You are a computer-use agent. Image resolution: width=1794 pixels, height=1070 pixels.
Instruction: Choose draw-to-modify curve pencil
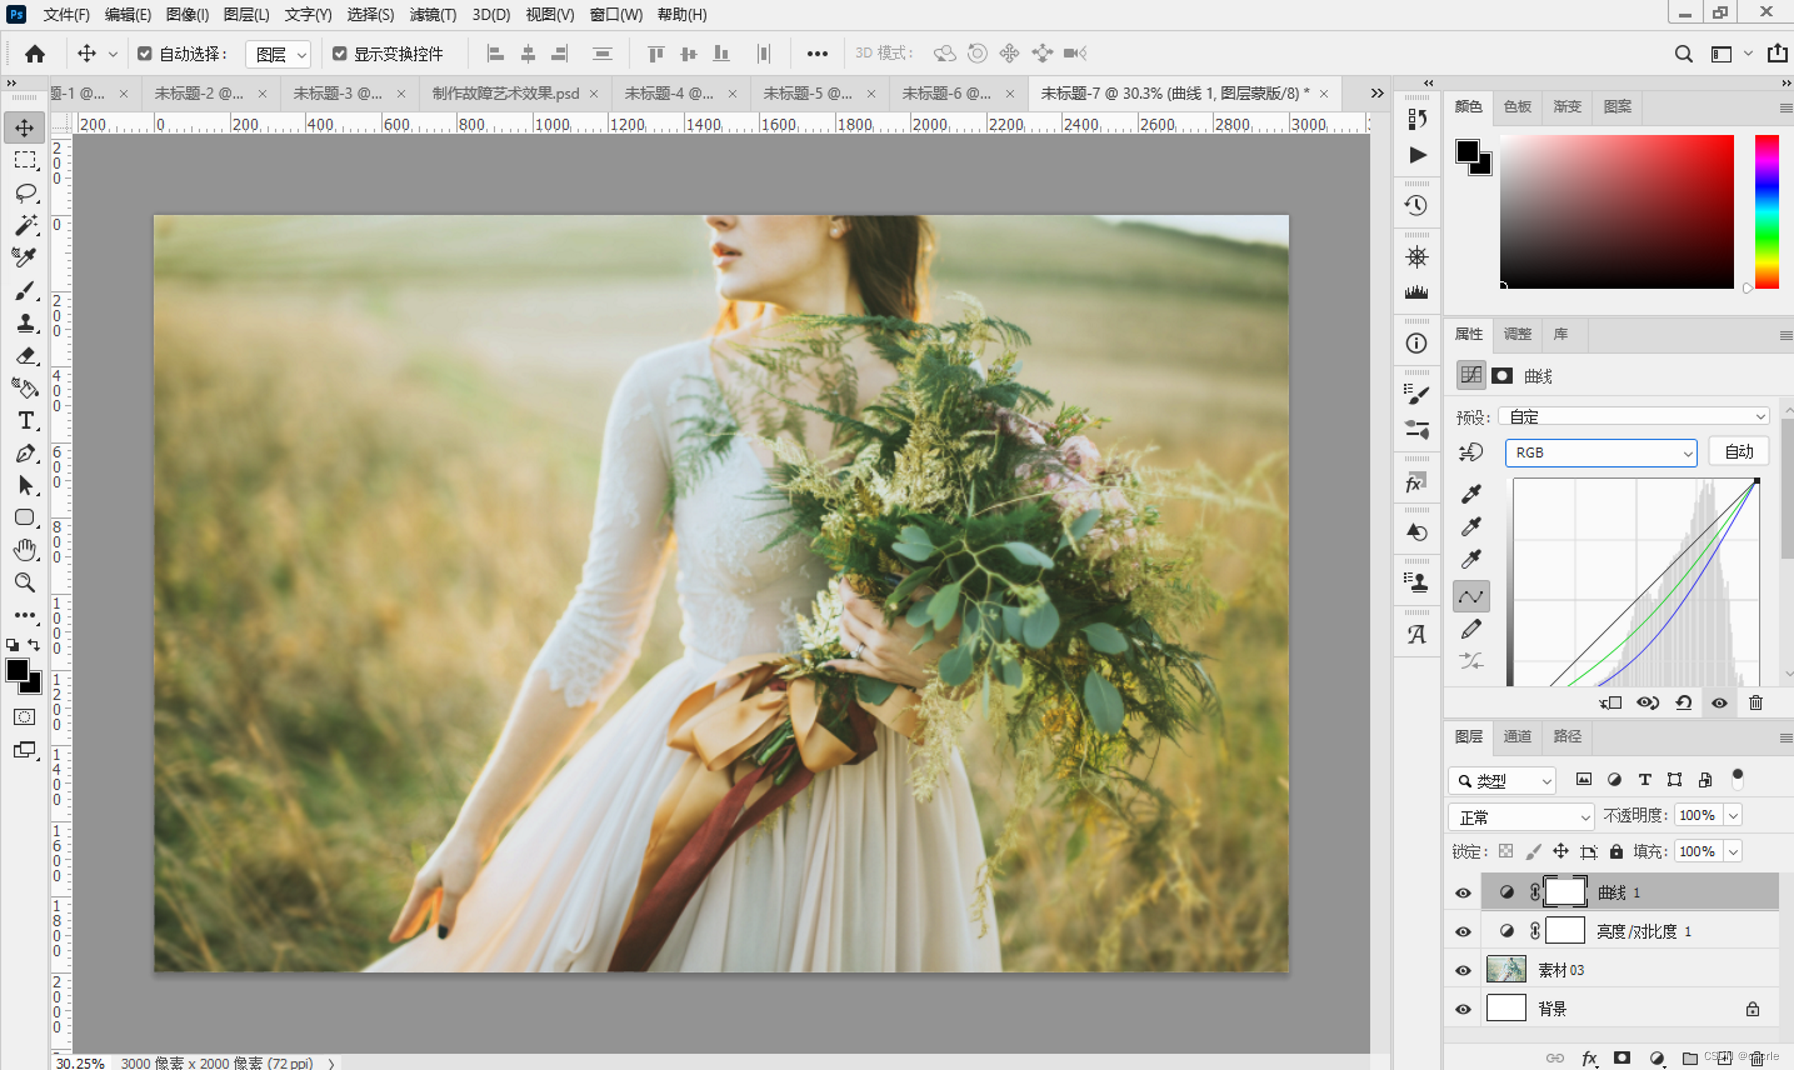(x=1471, y=629)
